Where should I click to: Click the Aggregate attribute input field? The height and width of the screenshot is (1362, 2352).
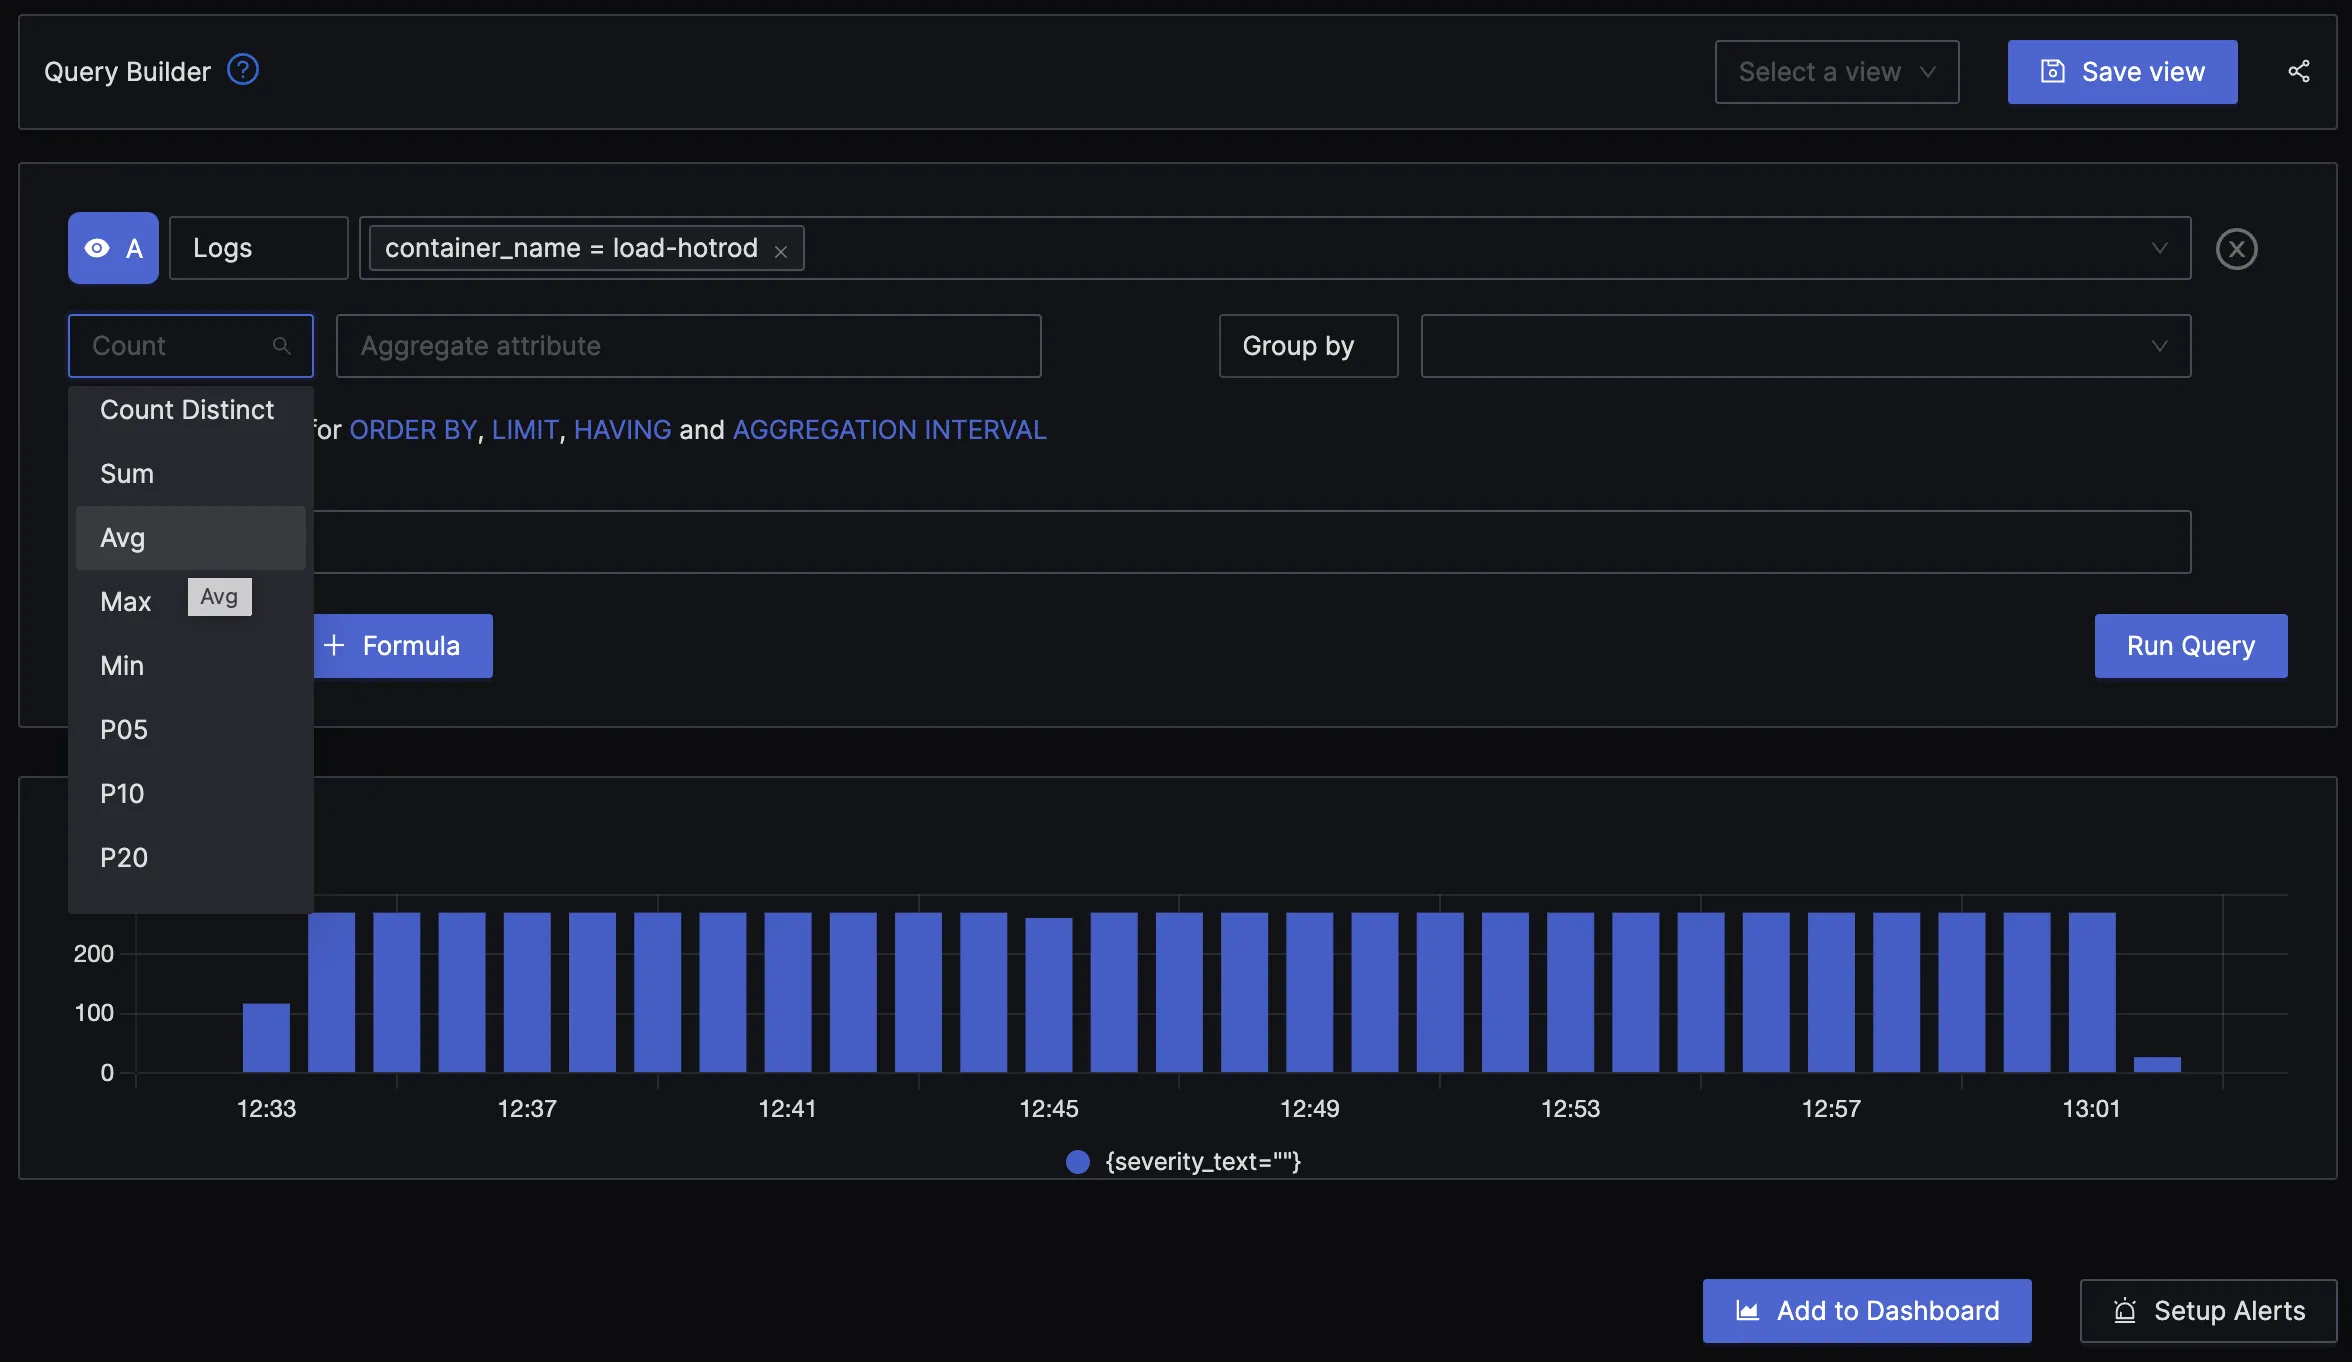(x=688, y=346)
